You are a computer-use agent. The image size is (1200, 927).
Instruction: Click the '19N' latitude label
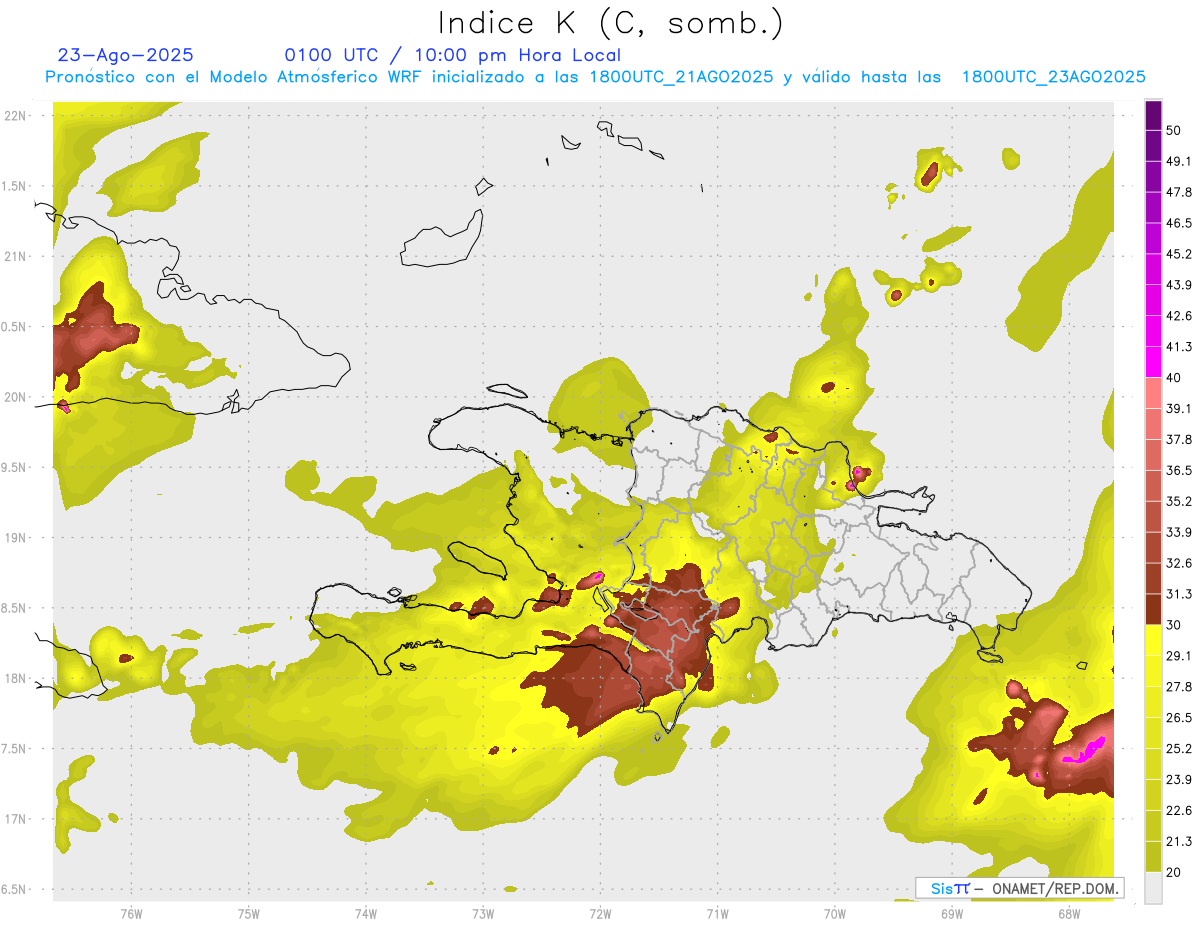click(16, 538)
